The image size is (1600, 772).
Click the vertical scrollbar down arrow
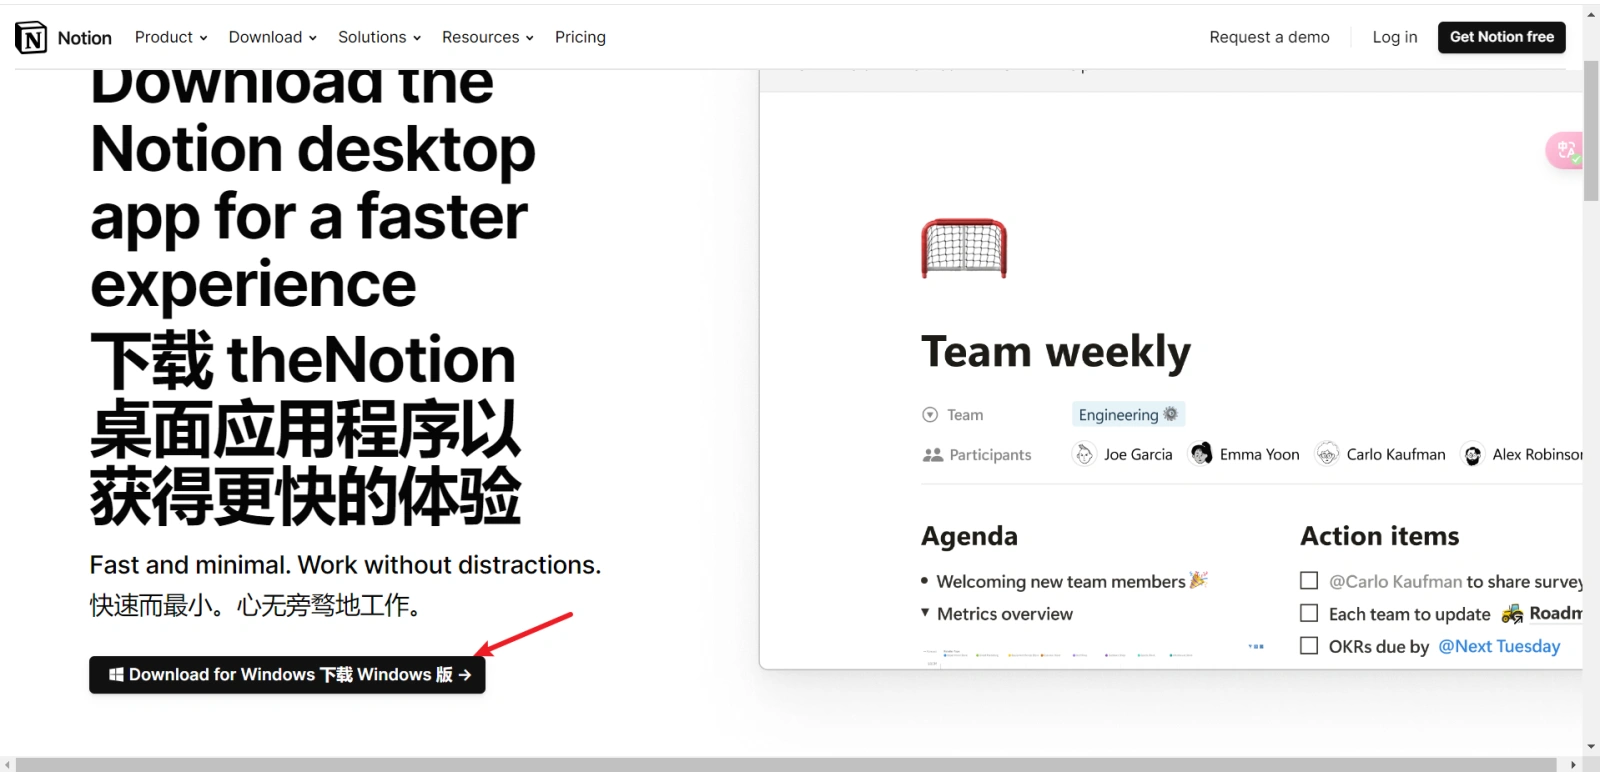tap(1591, 747)
